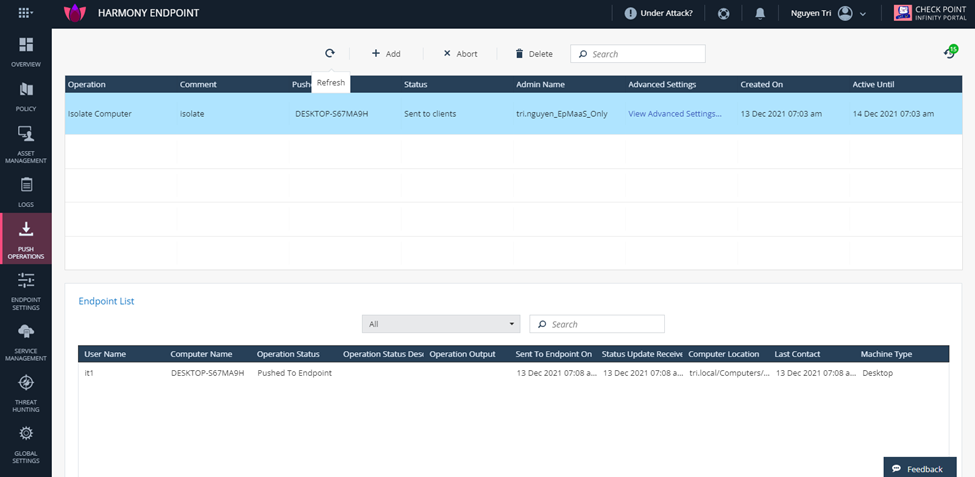The width and height of the screenshot is (975, 477).
Task: Open Service Management
Action: (25, 342)
